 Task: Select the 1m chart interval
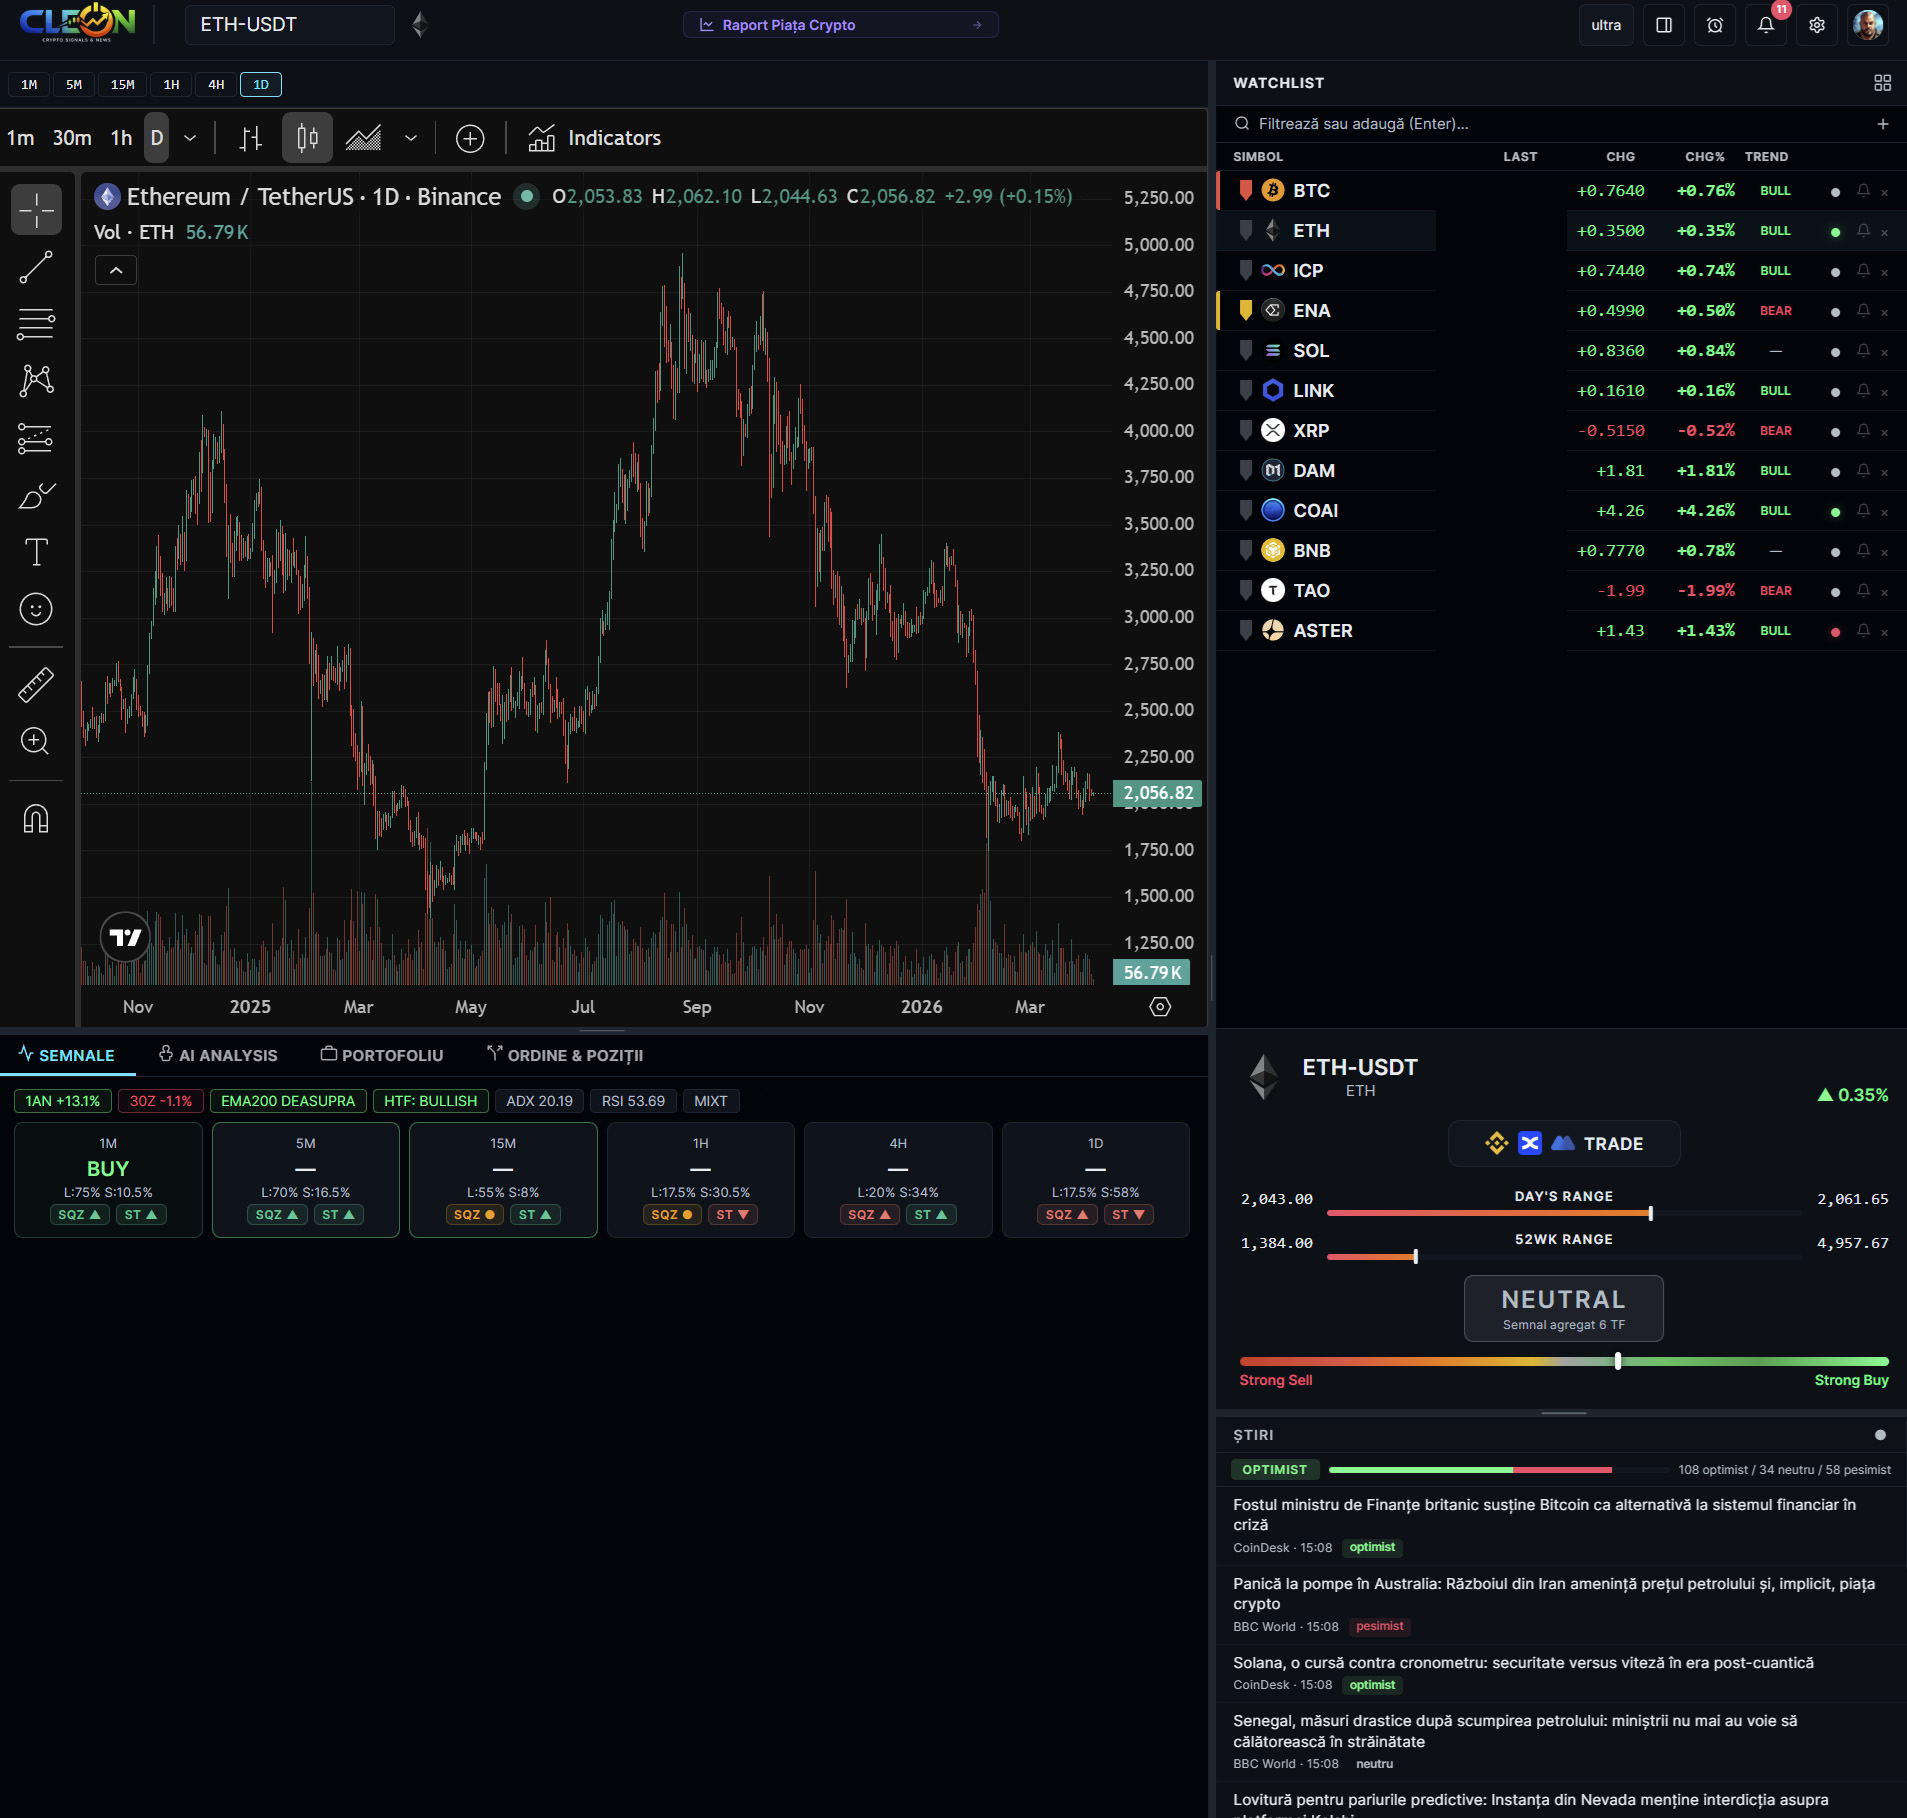(21, 138)
